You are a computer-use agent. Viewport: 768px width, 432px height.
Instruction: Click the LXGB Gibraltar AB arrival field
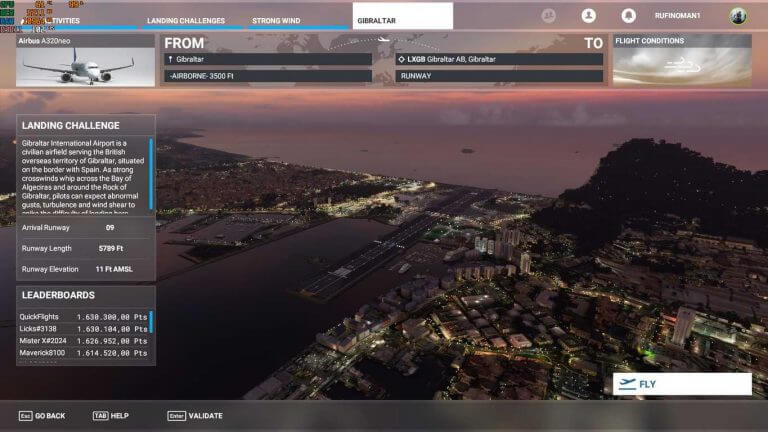pos(499,59)
